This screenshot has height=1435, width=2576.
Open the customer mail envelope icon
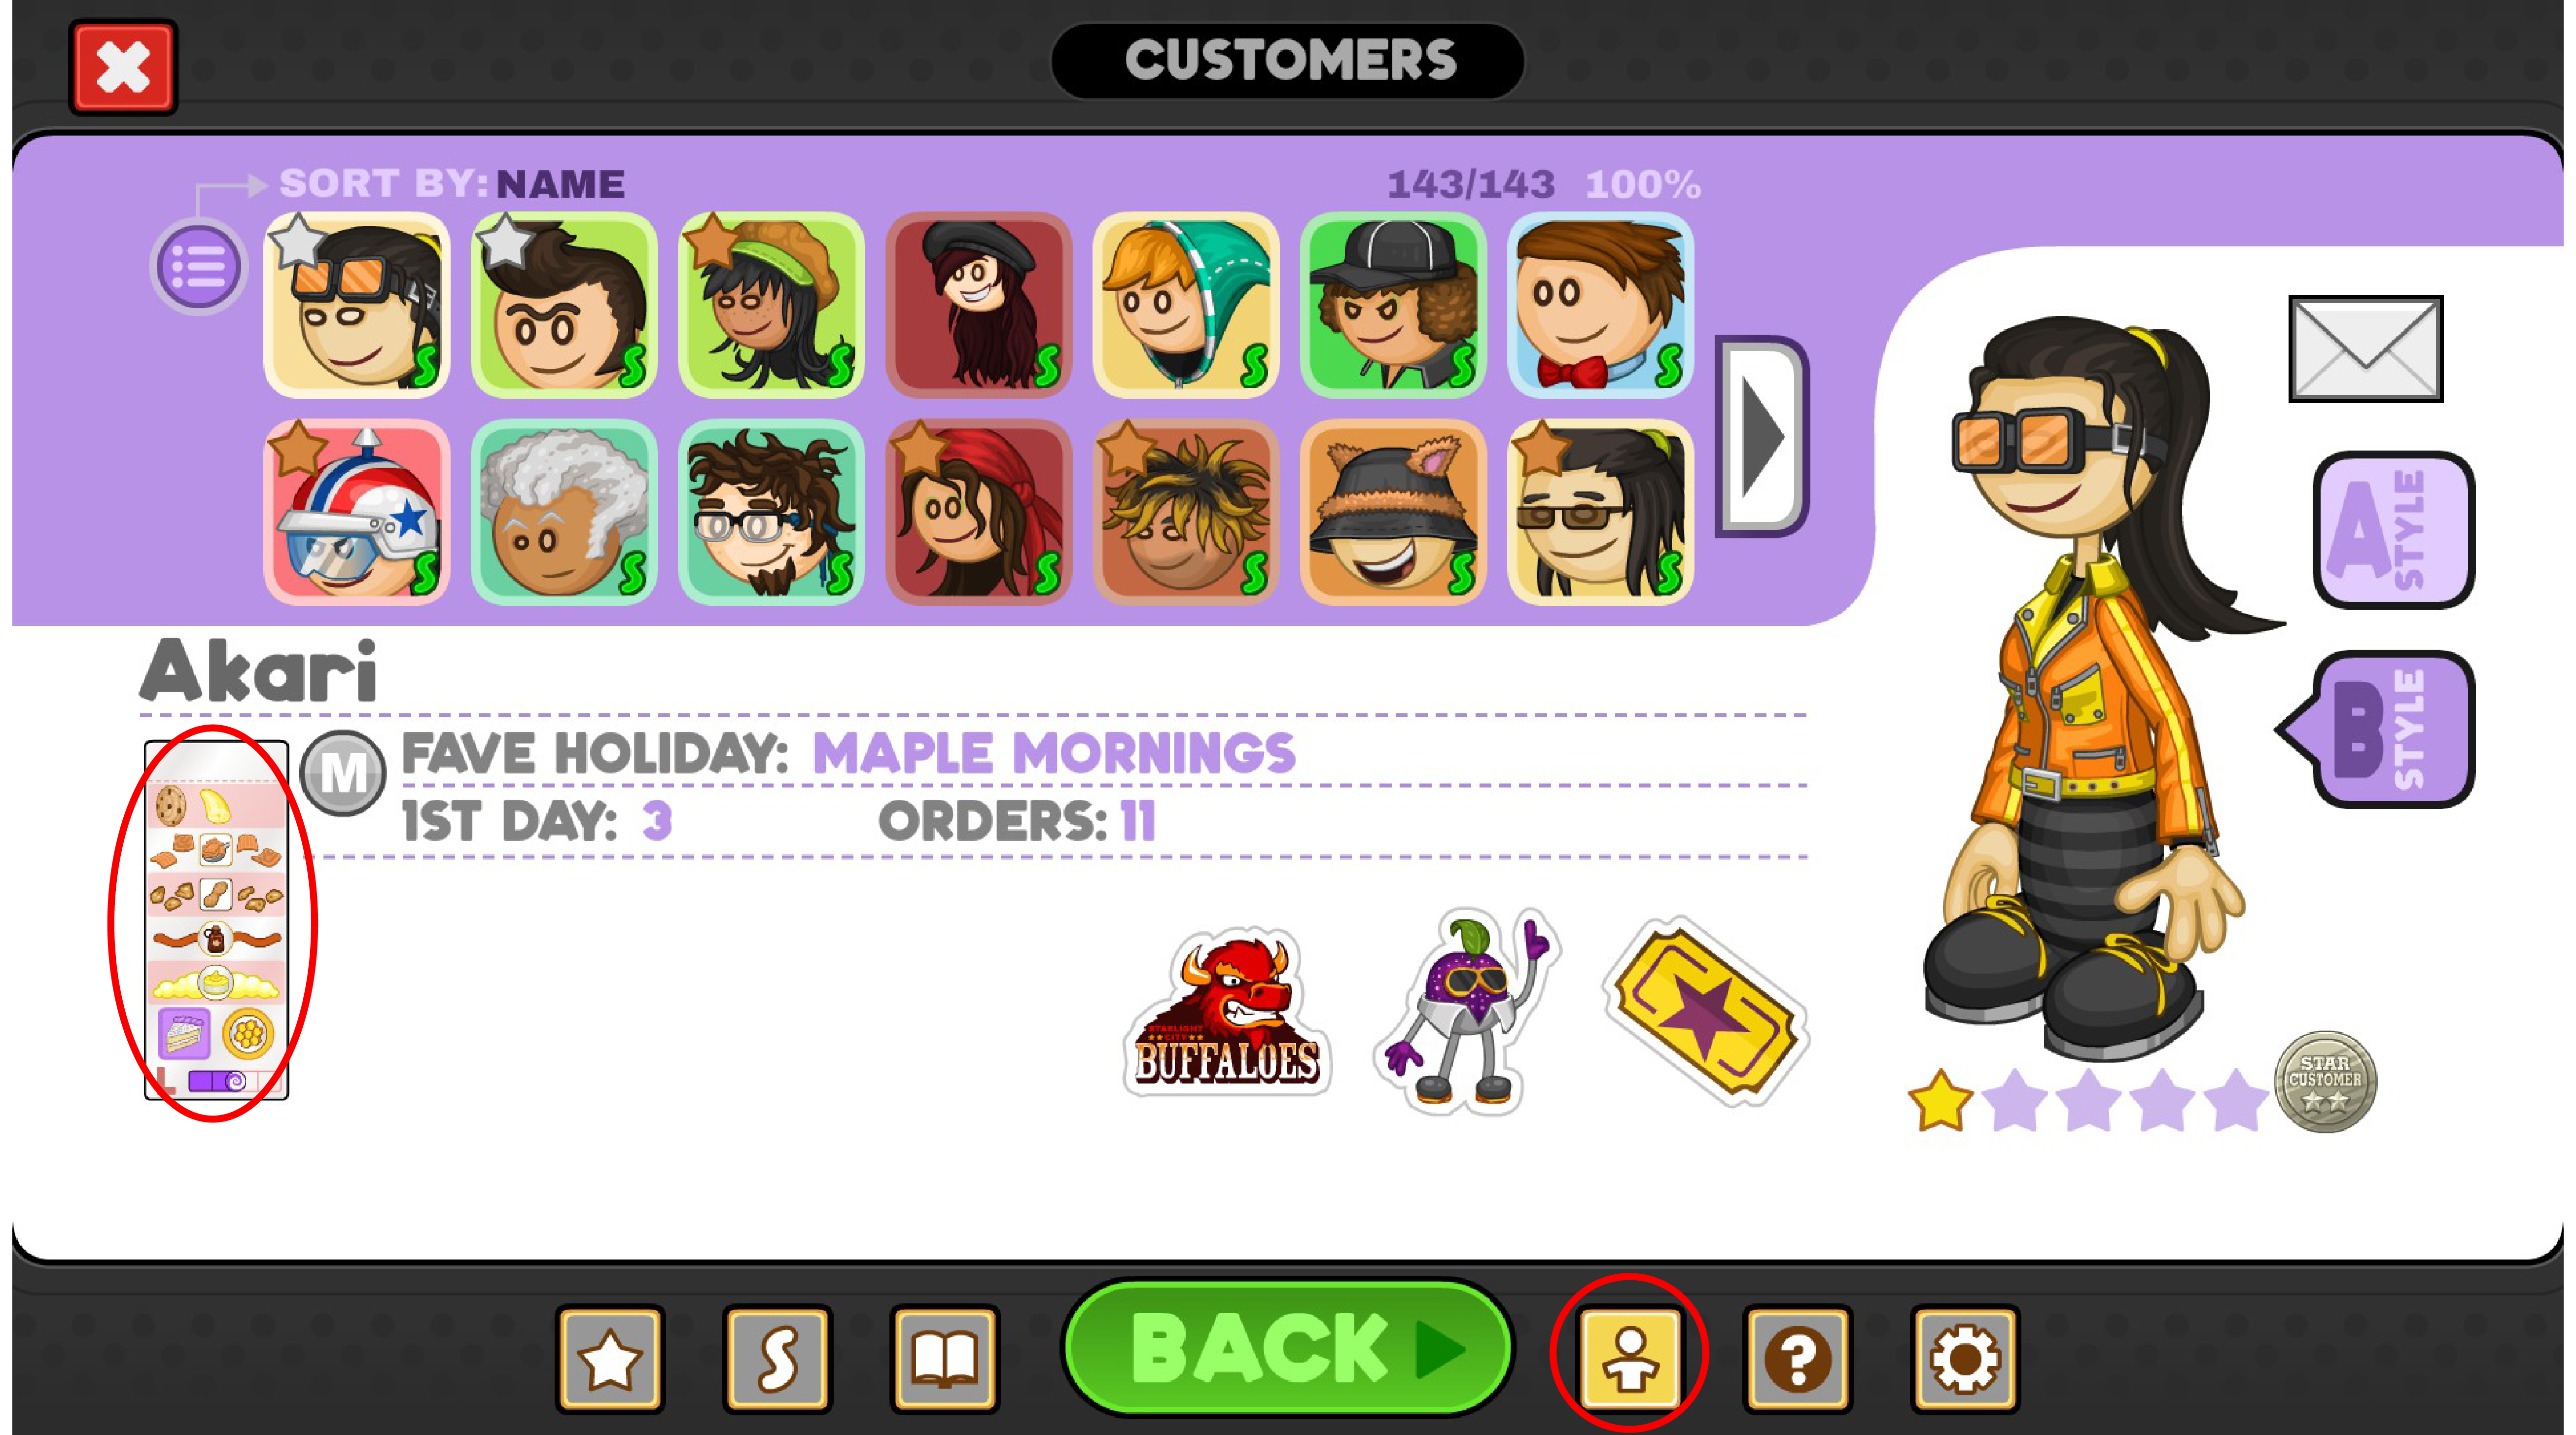2365,348
